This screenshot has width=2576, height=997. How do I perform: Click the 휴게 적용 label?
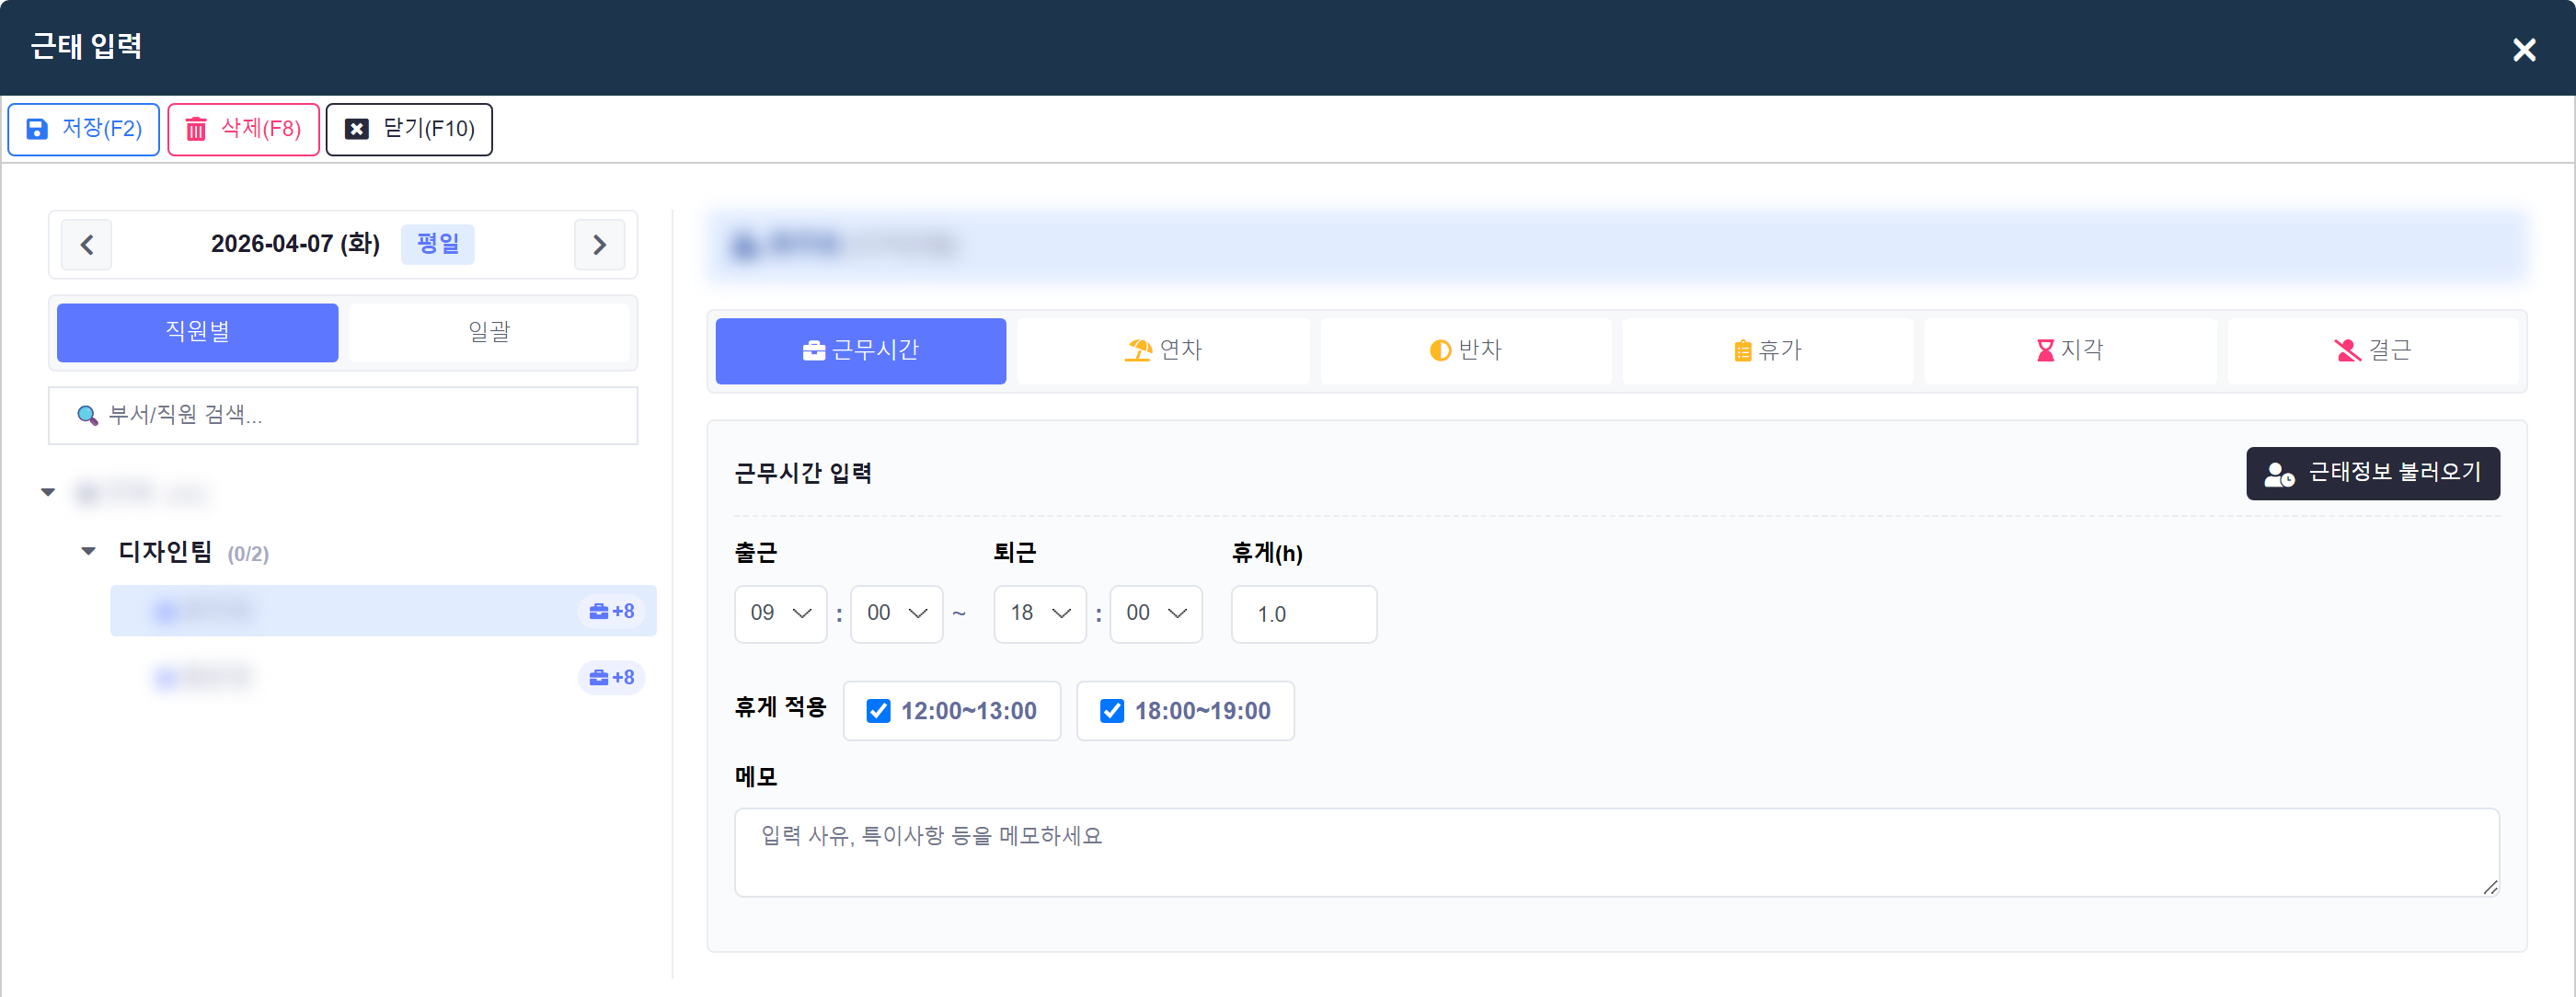[x=780, y=708]
